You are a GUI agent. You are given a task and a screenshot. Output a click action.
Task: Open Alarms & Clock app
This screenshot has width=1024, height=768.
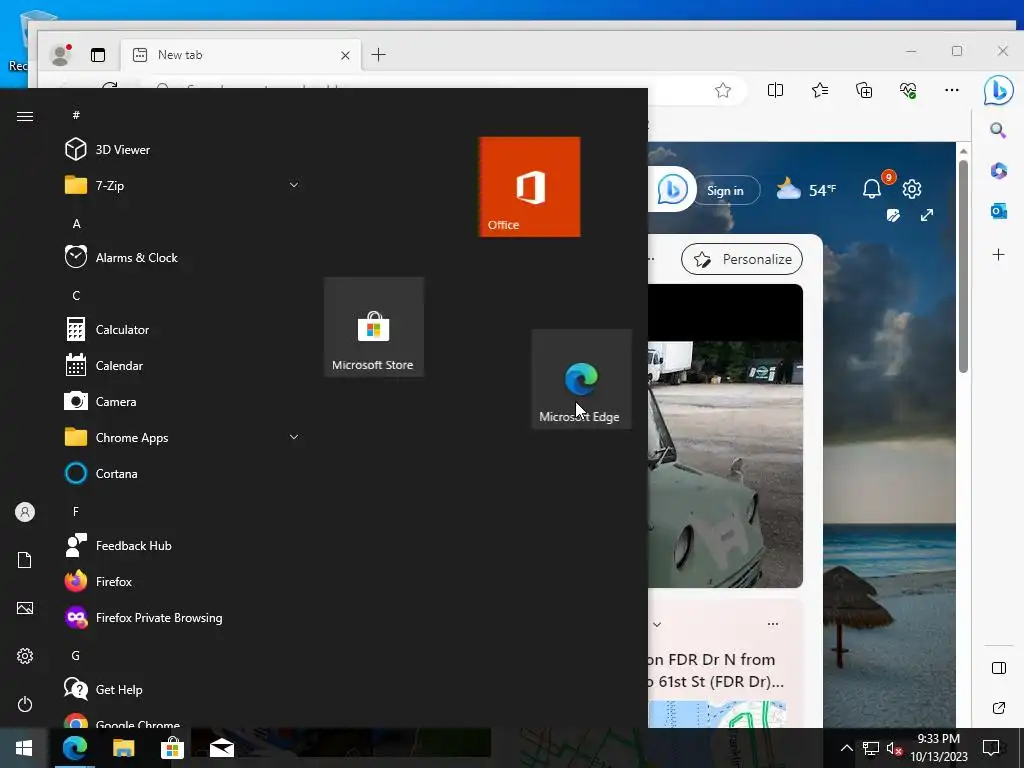tap(183, 257)
